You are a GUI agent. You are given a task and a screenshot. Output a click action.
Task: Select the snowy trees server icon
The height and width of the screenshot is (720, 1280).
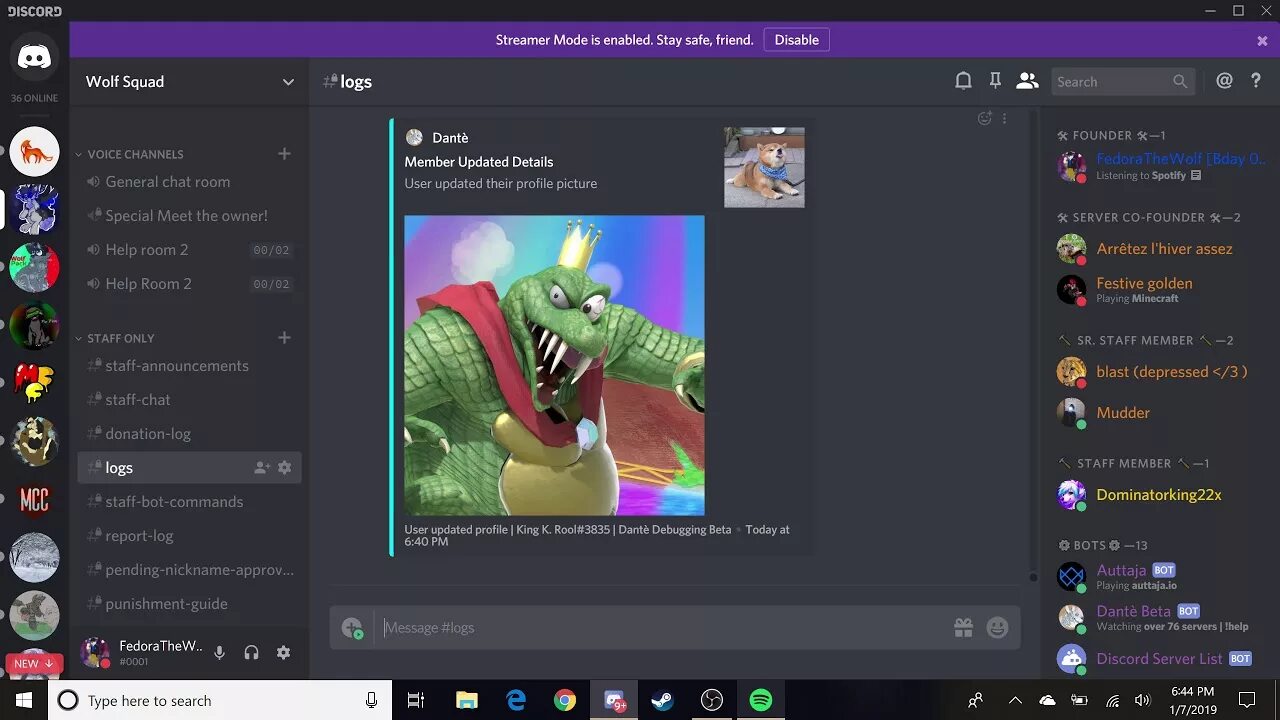(x=35, y=558)
